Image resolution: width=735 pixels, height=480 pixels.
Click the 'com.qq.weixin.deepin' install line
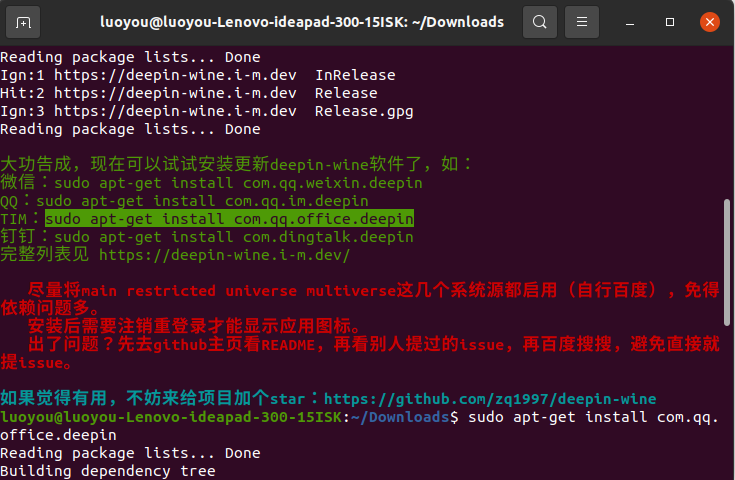tap(211, 183)
